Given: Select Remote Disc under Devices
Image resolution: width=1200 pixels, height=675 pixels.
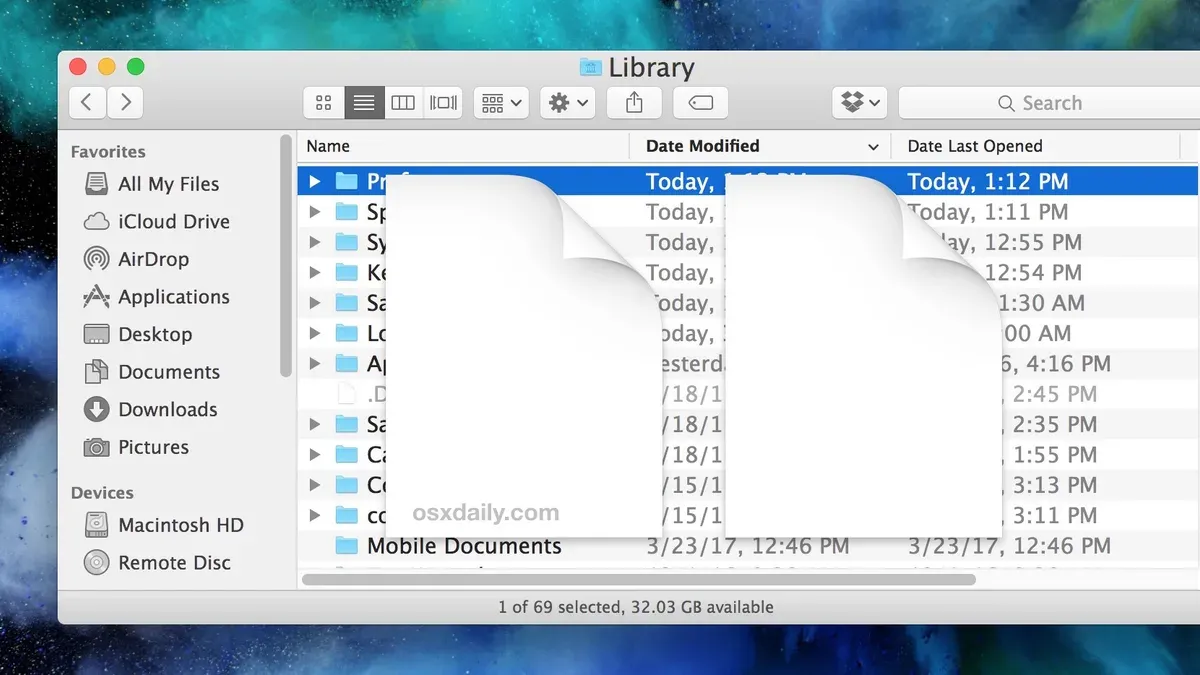Looking at the screenshot, I should tap(157, 563).
